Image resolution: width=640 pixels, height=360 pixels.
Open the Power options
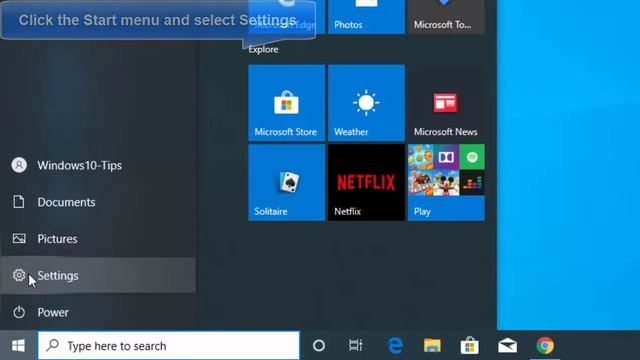[98, 312]
